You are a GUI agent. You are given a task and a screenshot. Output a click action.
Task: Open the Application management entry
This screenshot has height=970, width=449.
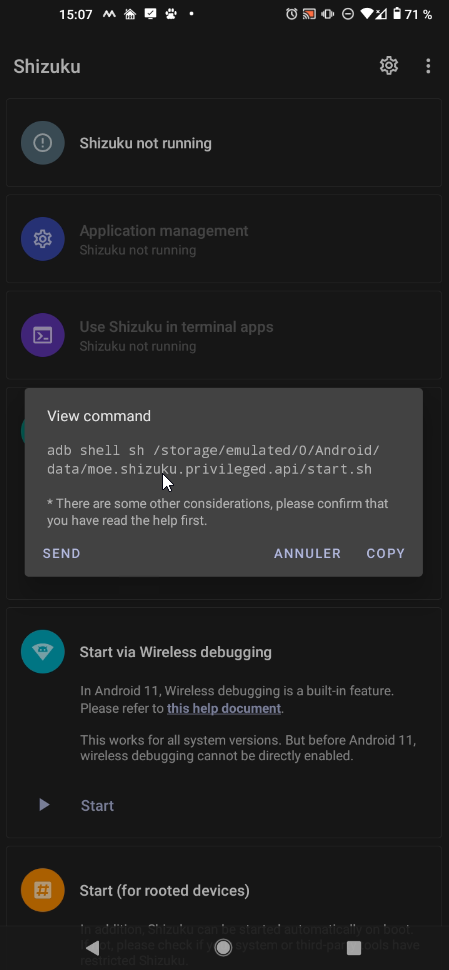pyautogui.click(x=224, y=239)
